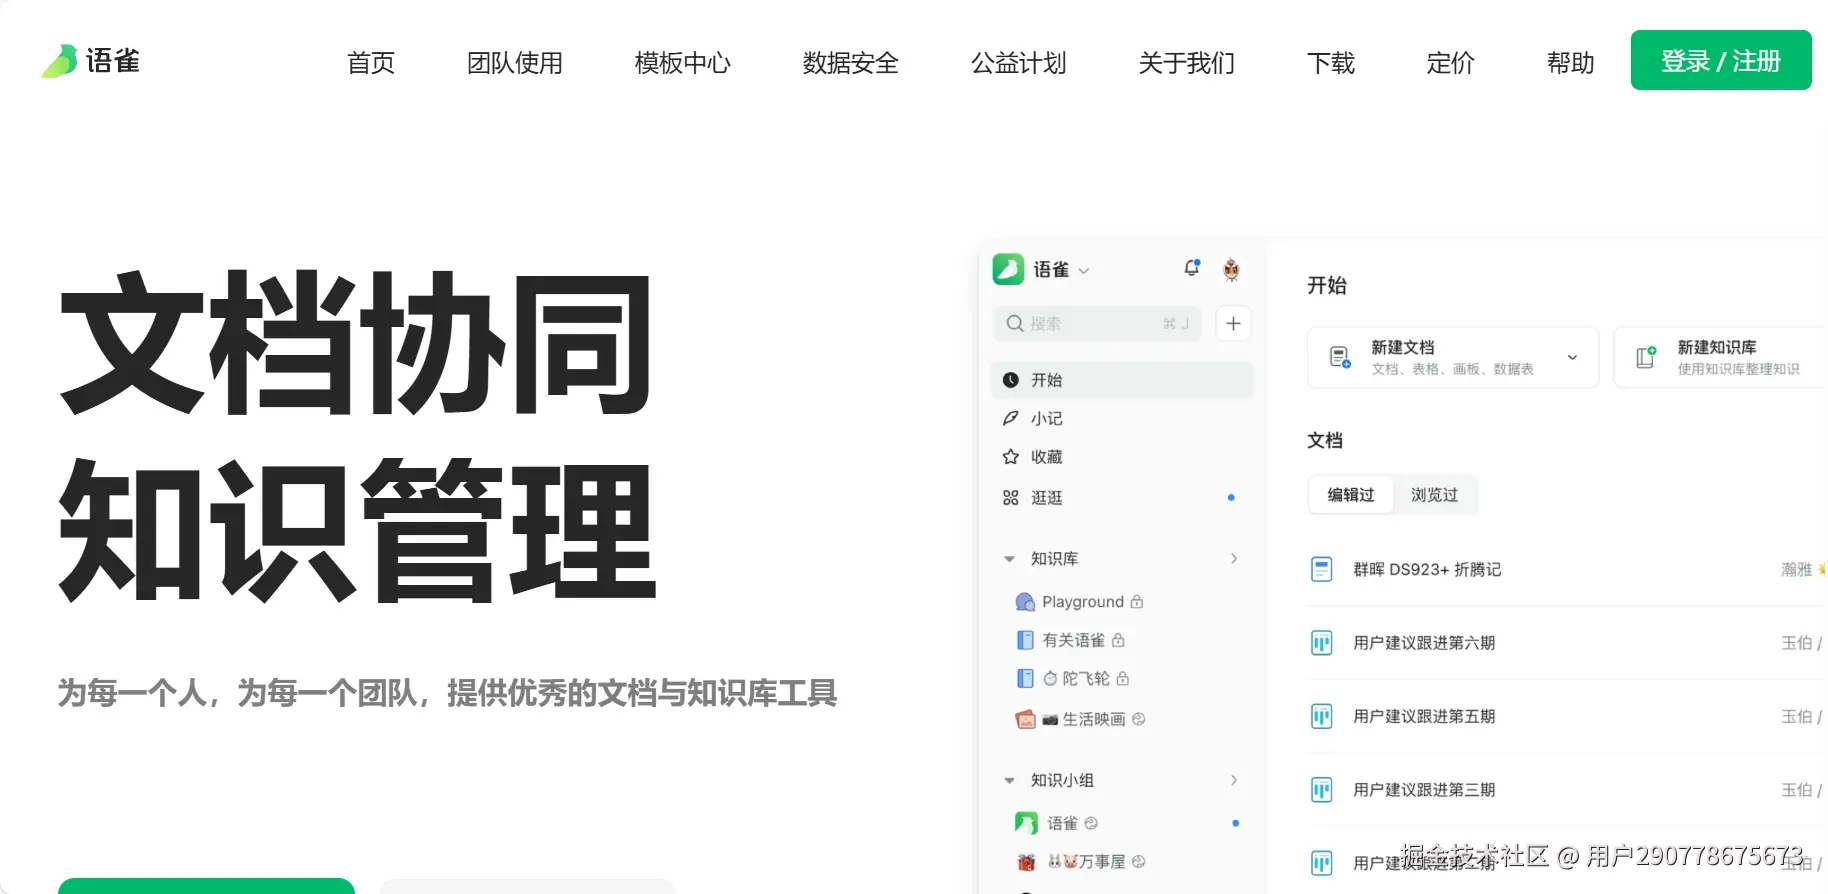Expand the 新建文档 dropdown arrow
Viewport: 1828px width, 894px height.
tap(1572, 357)
